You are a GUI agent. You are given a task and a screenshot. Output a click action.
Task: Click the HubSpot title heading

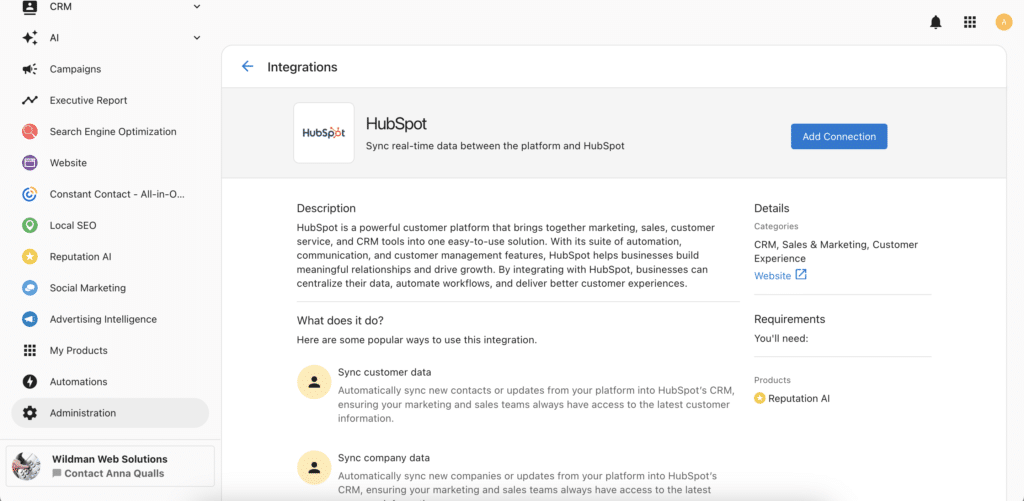click(x=396, y=124)
